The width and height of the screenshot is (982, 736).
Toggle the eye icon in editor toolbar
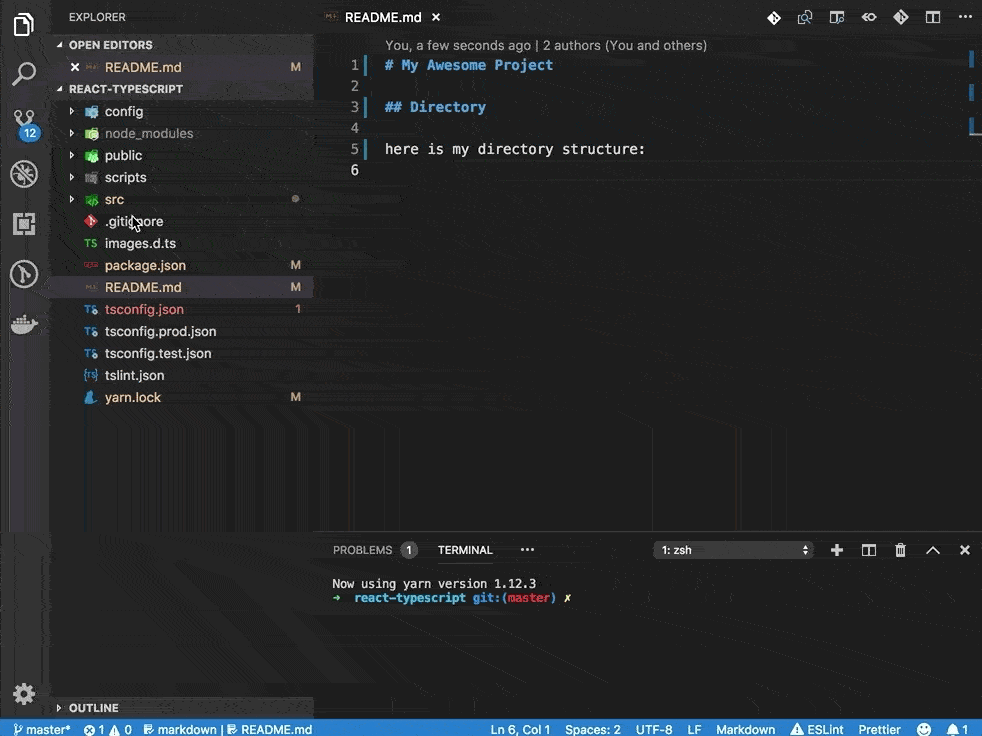(x=869, y=18)
